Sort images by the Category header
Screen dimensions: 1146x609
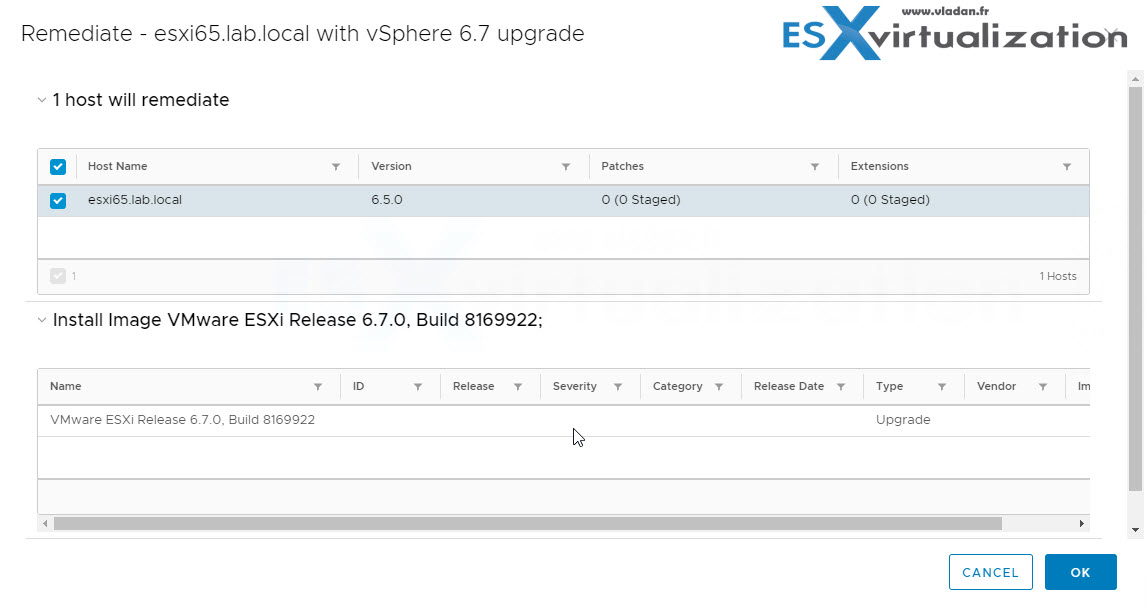click(678, 386)
